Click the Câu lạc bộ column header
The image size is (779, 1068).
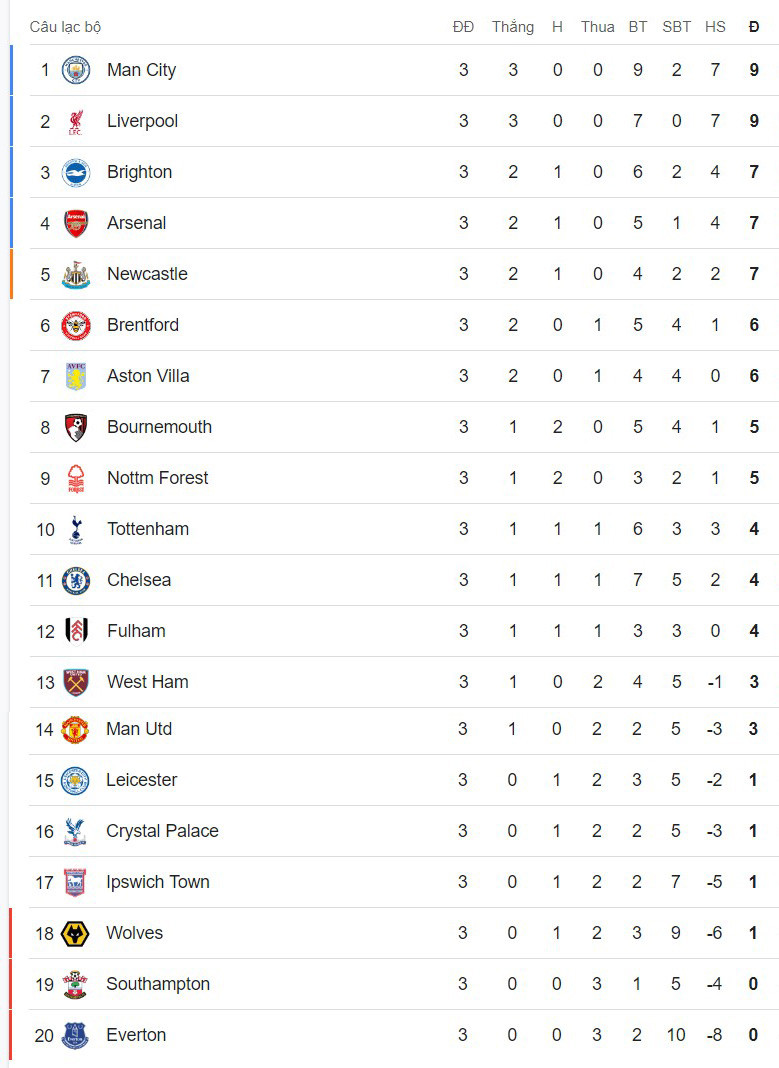coord(65,27)
